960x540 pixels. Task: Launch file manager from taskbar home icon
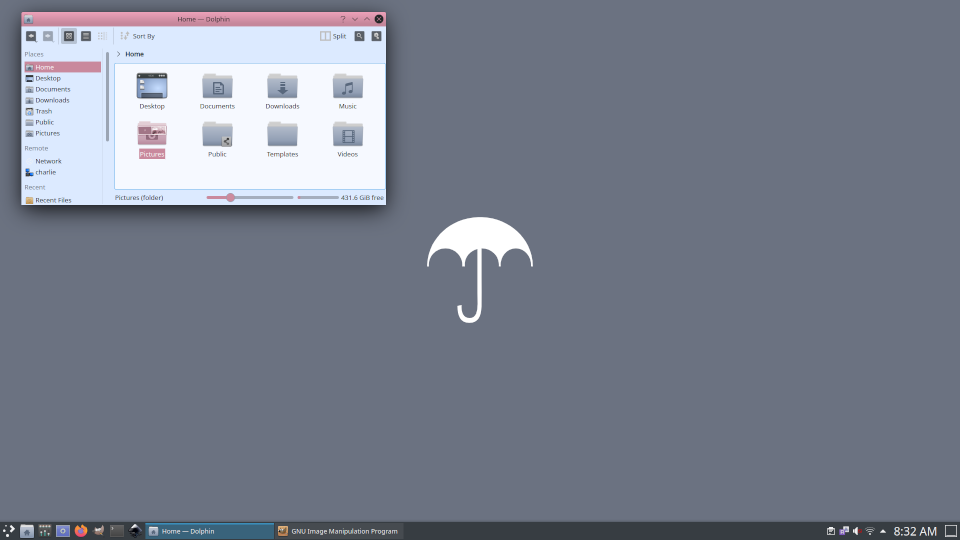[x=27, y=531]
